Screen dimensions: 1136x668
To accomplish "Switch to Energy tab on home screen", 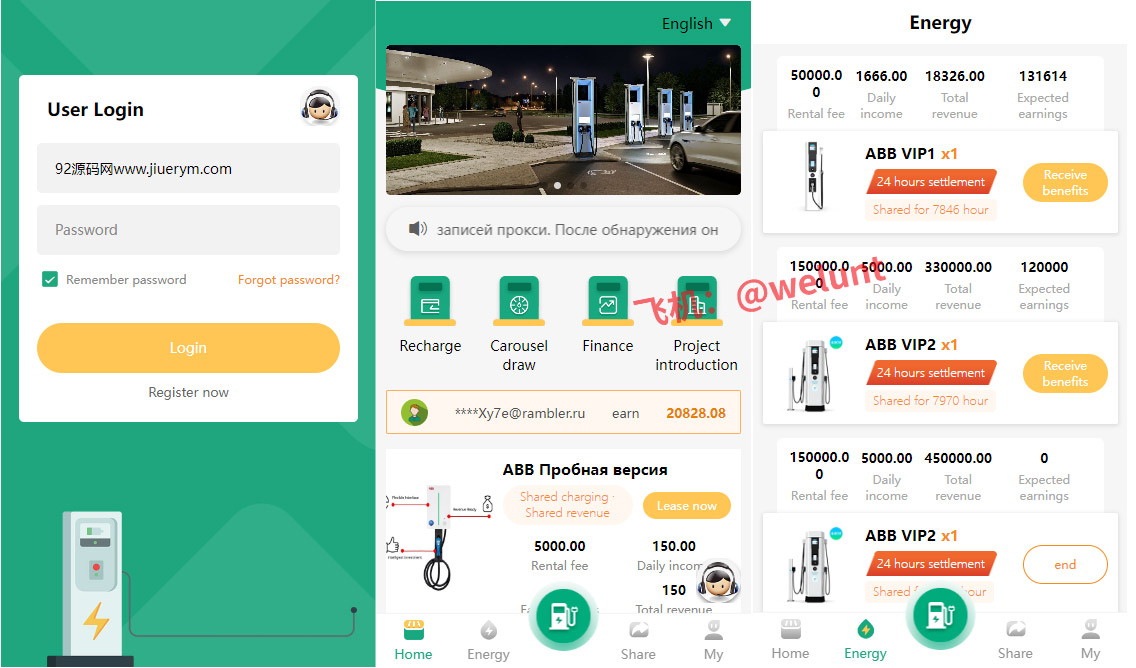I will click(x=488, y=640).
